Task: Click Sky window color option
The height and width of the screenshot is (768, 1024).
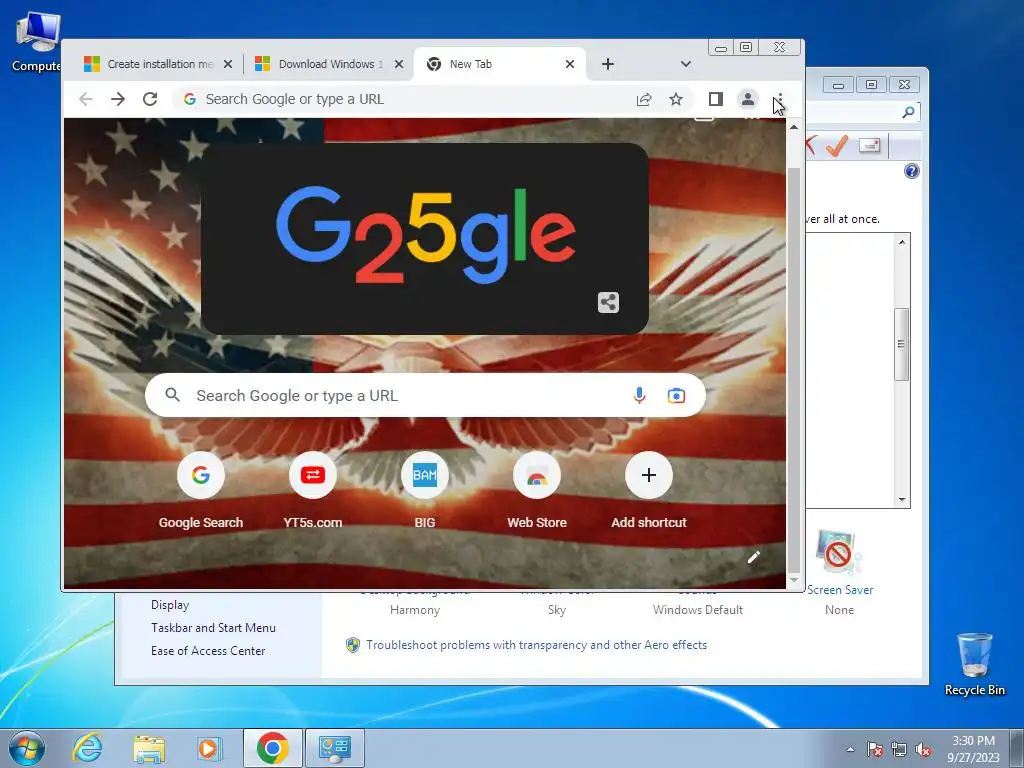Action: point(556,609)
